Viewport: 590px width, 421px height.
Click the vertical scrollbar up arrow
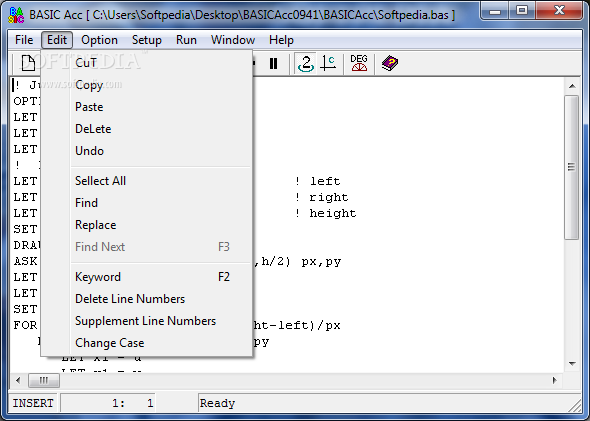pos(572,86)
